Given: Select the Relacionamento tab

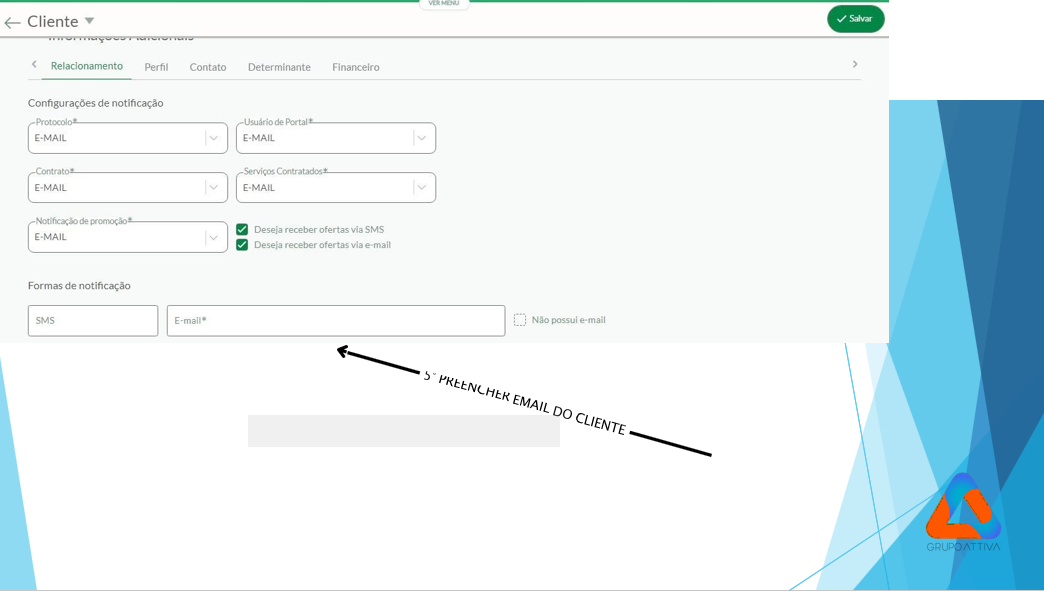Looking at the screenshot, I should tap(87, 66).
